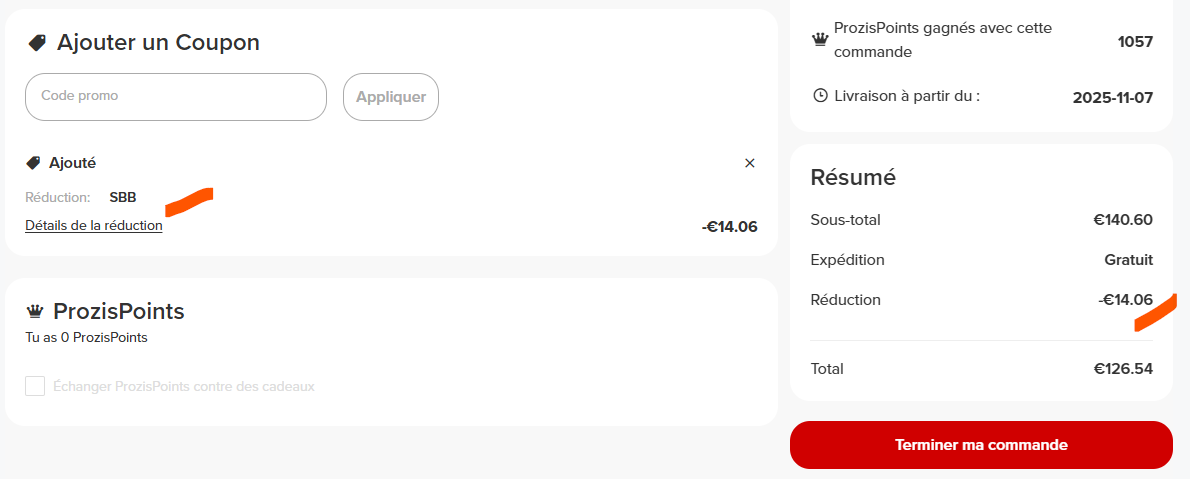Click the Sous-total amount €140.60
Image resolution: width=1190 pixels, height=479 pixels.
[x=1123, y=220]
